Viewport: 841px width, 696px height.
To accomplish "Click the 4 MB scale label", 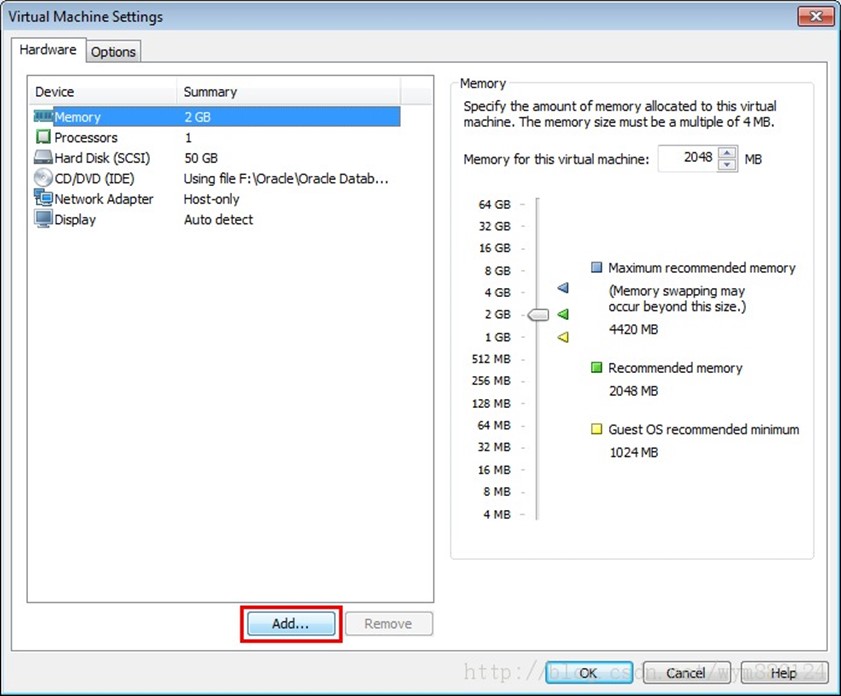I will pos(497,514).
